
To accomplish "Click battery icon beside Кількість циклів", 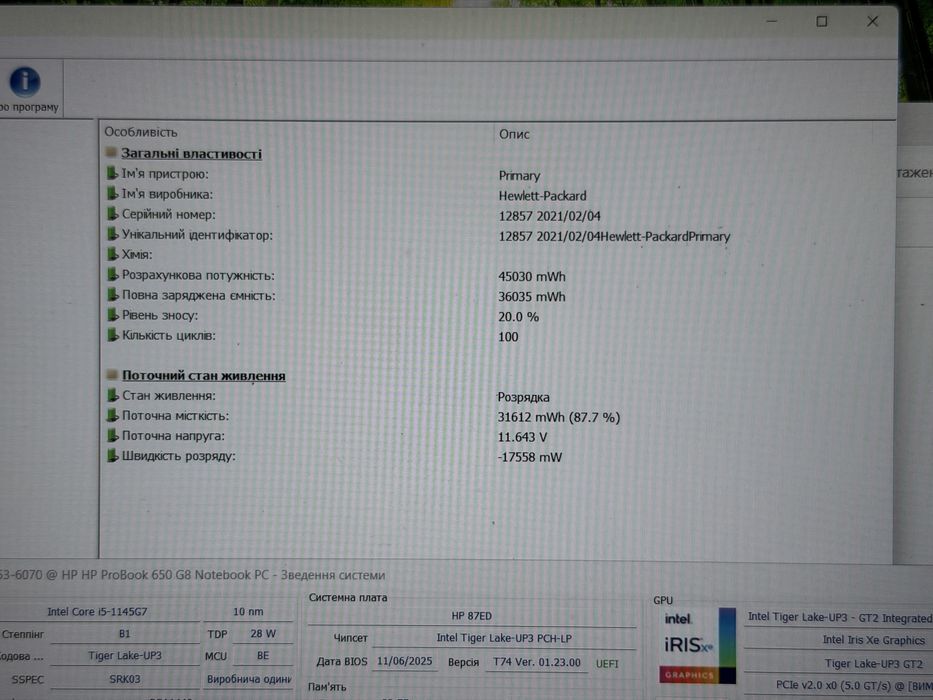I will click(112, 335).
